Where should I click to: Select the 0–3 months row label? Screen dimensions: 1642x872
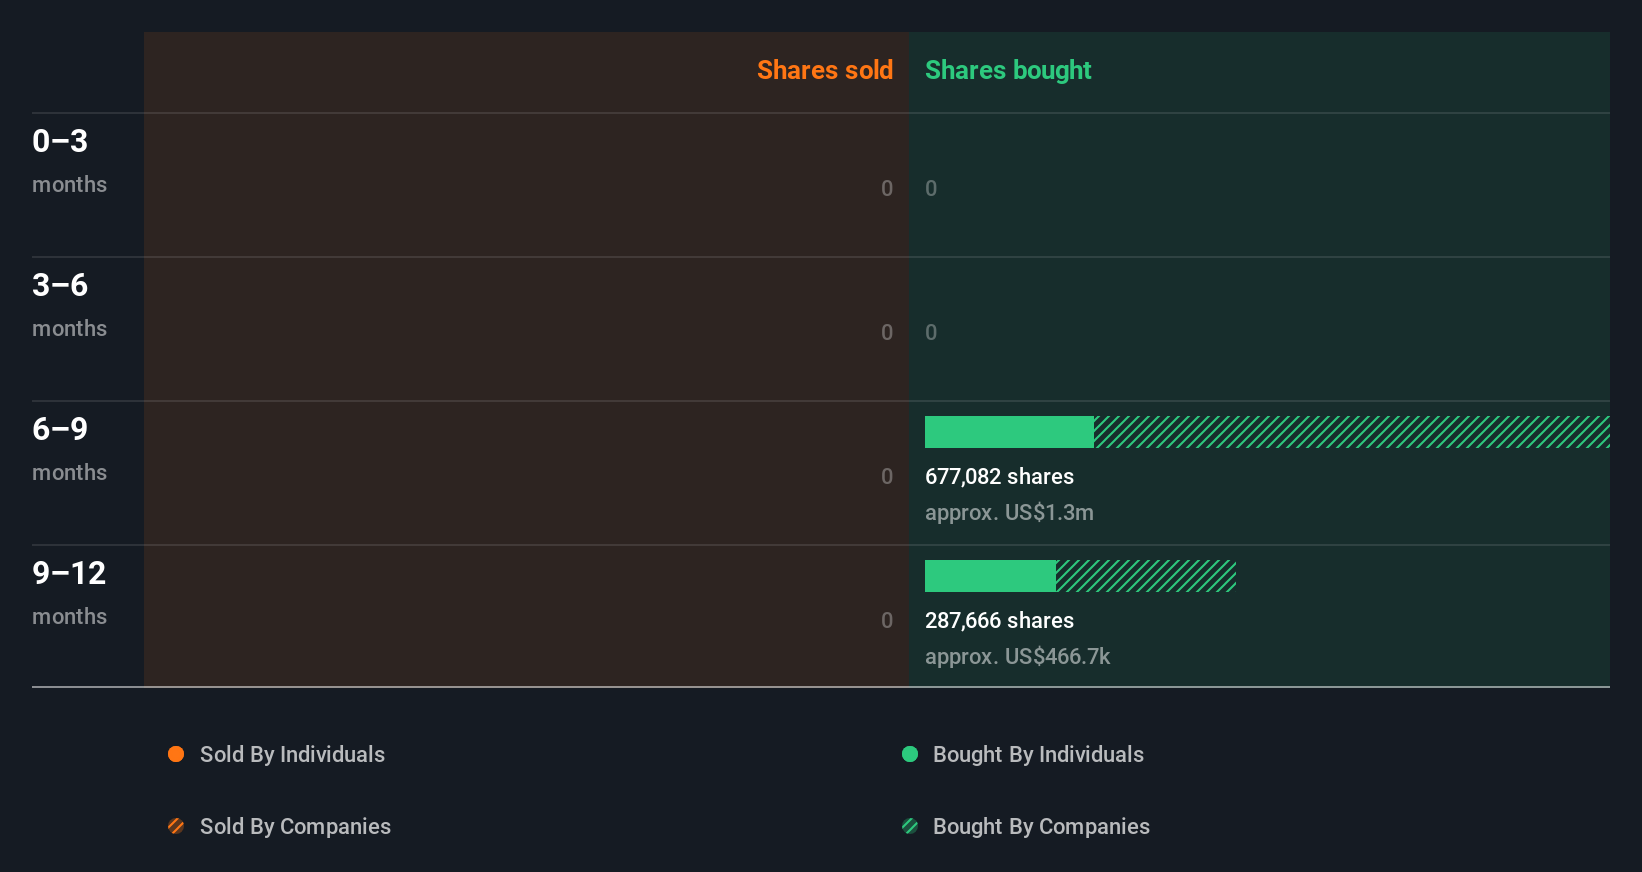pos(69,160)
